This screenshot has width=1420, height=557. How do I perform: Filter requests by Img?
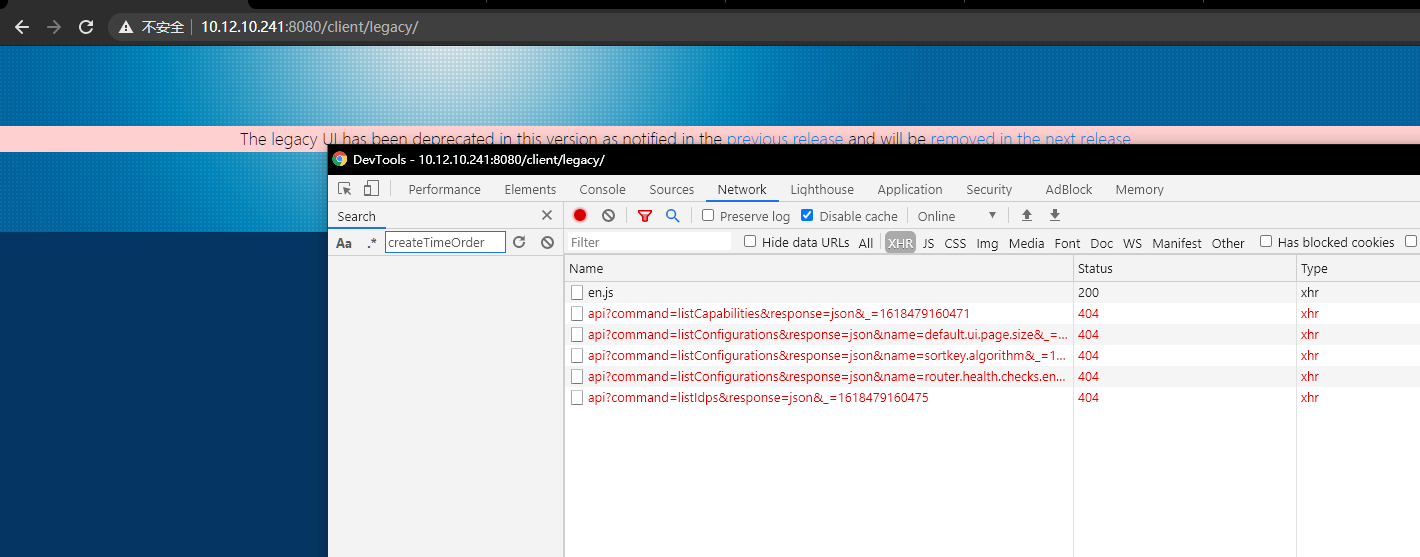coord(987,243)
